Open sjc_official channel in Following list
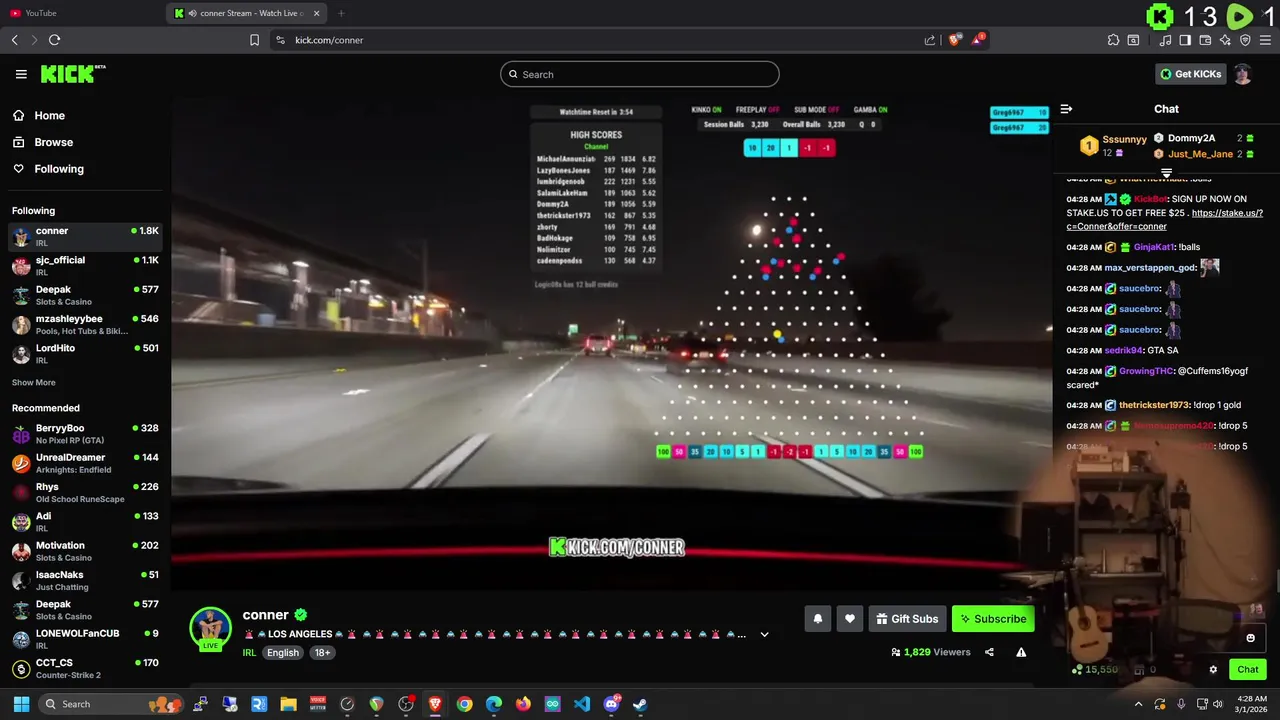The image size is (1280, 720). click(85, 265)
